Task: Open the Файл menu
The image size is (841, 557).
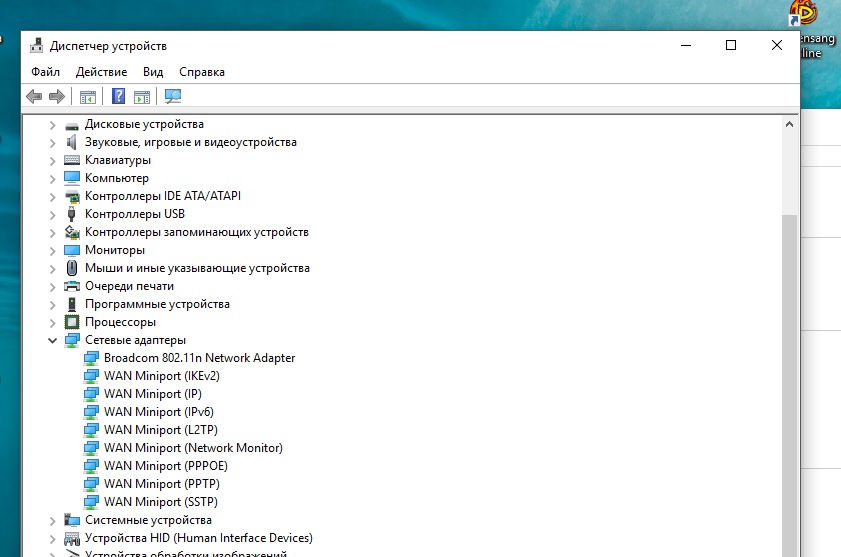Action: 45,72
